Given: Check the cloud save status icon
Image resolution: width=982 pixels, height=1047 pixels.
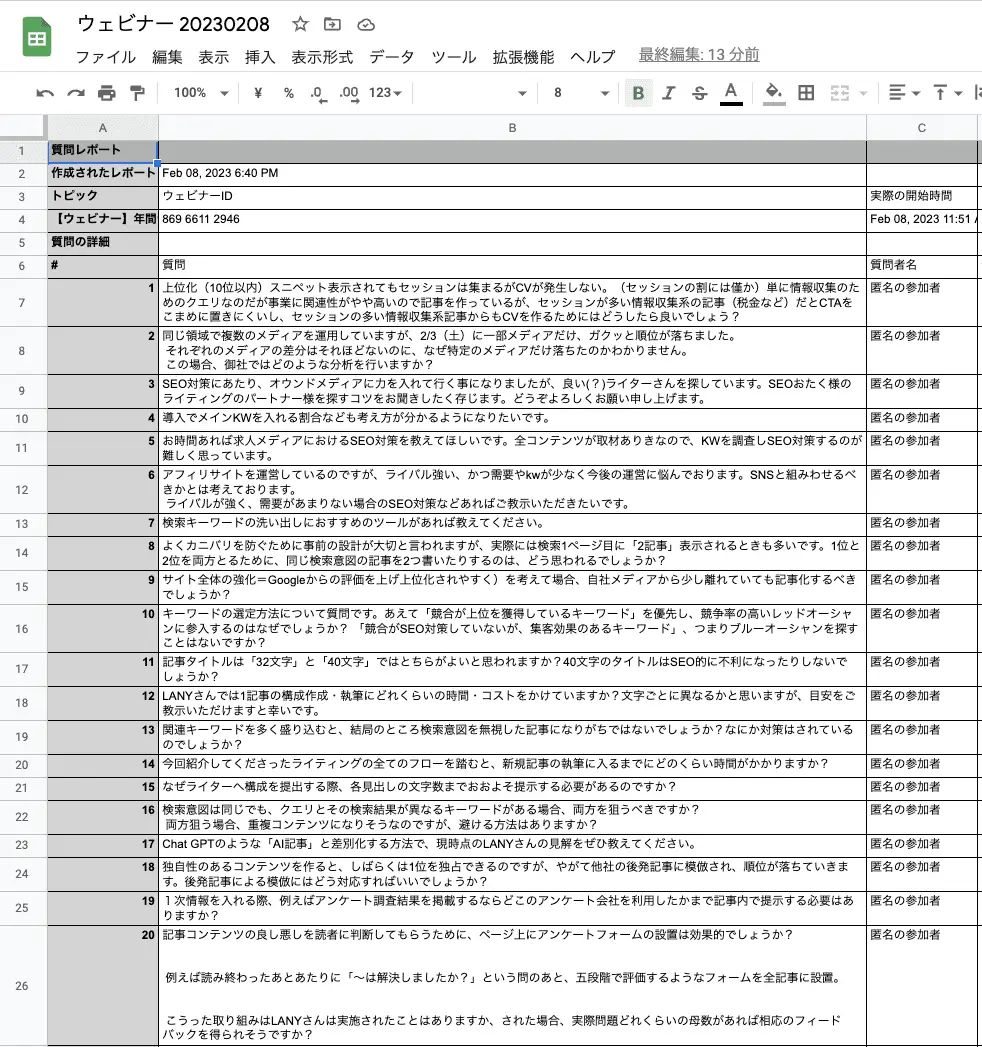Looking at the screenshot, I should (x=366, y=24).
